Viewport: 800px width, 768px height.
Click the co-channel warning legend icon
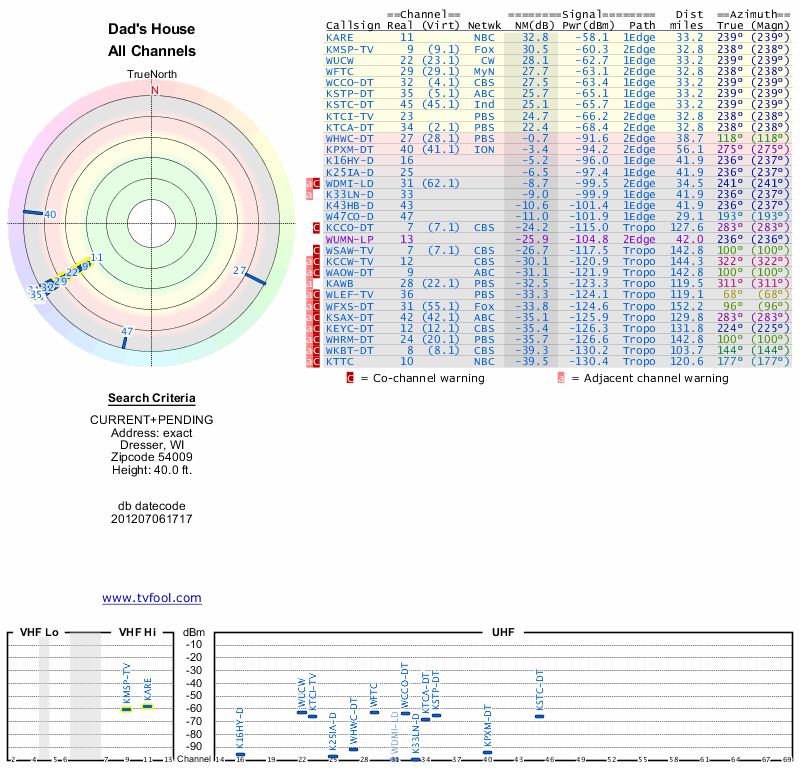[350, 378]
